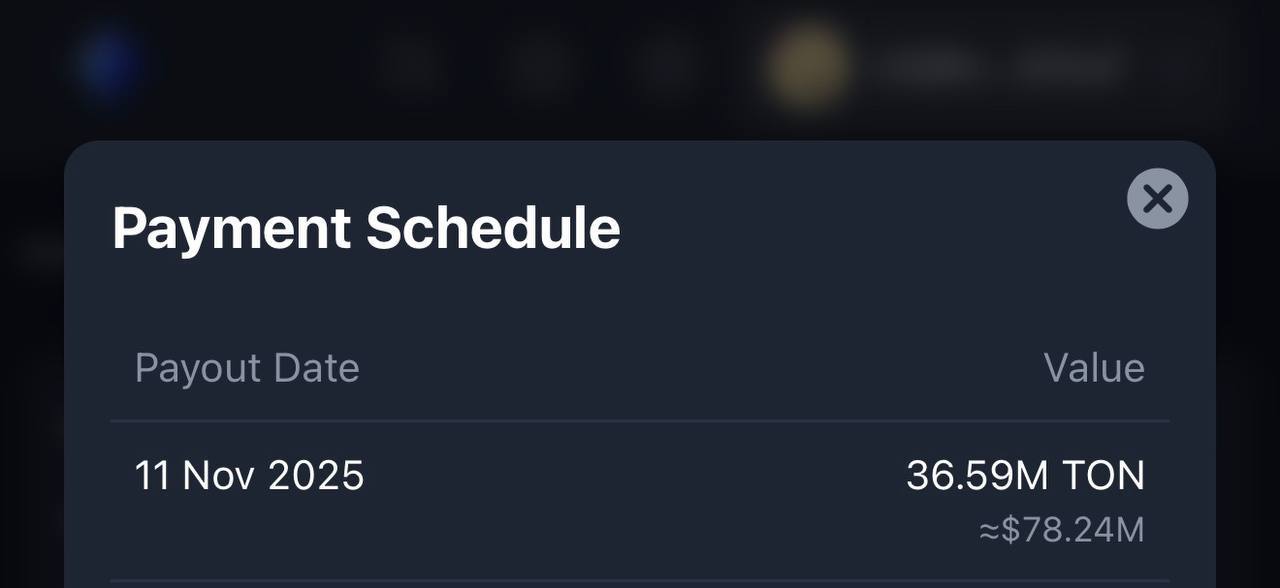Image resolution: width=1280 pixels, height=588 pixels.
Task: Click the middle of three dark header icons
Action: point(541,64)
